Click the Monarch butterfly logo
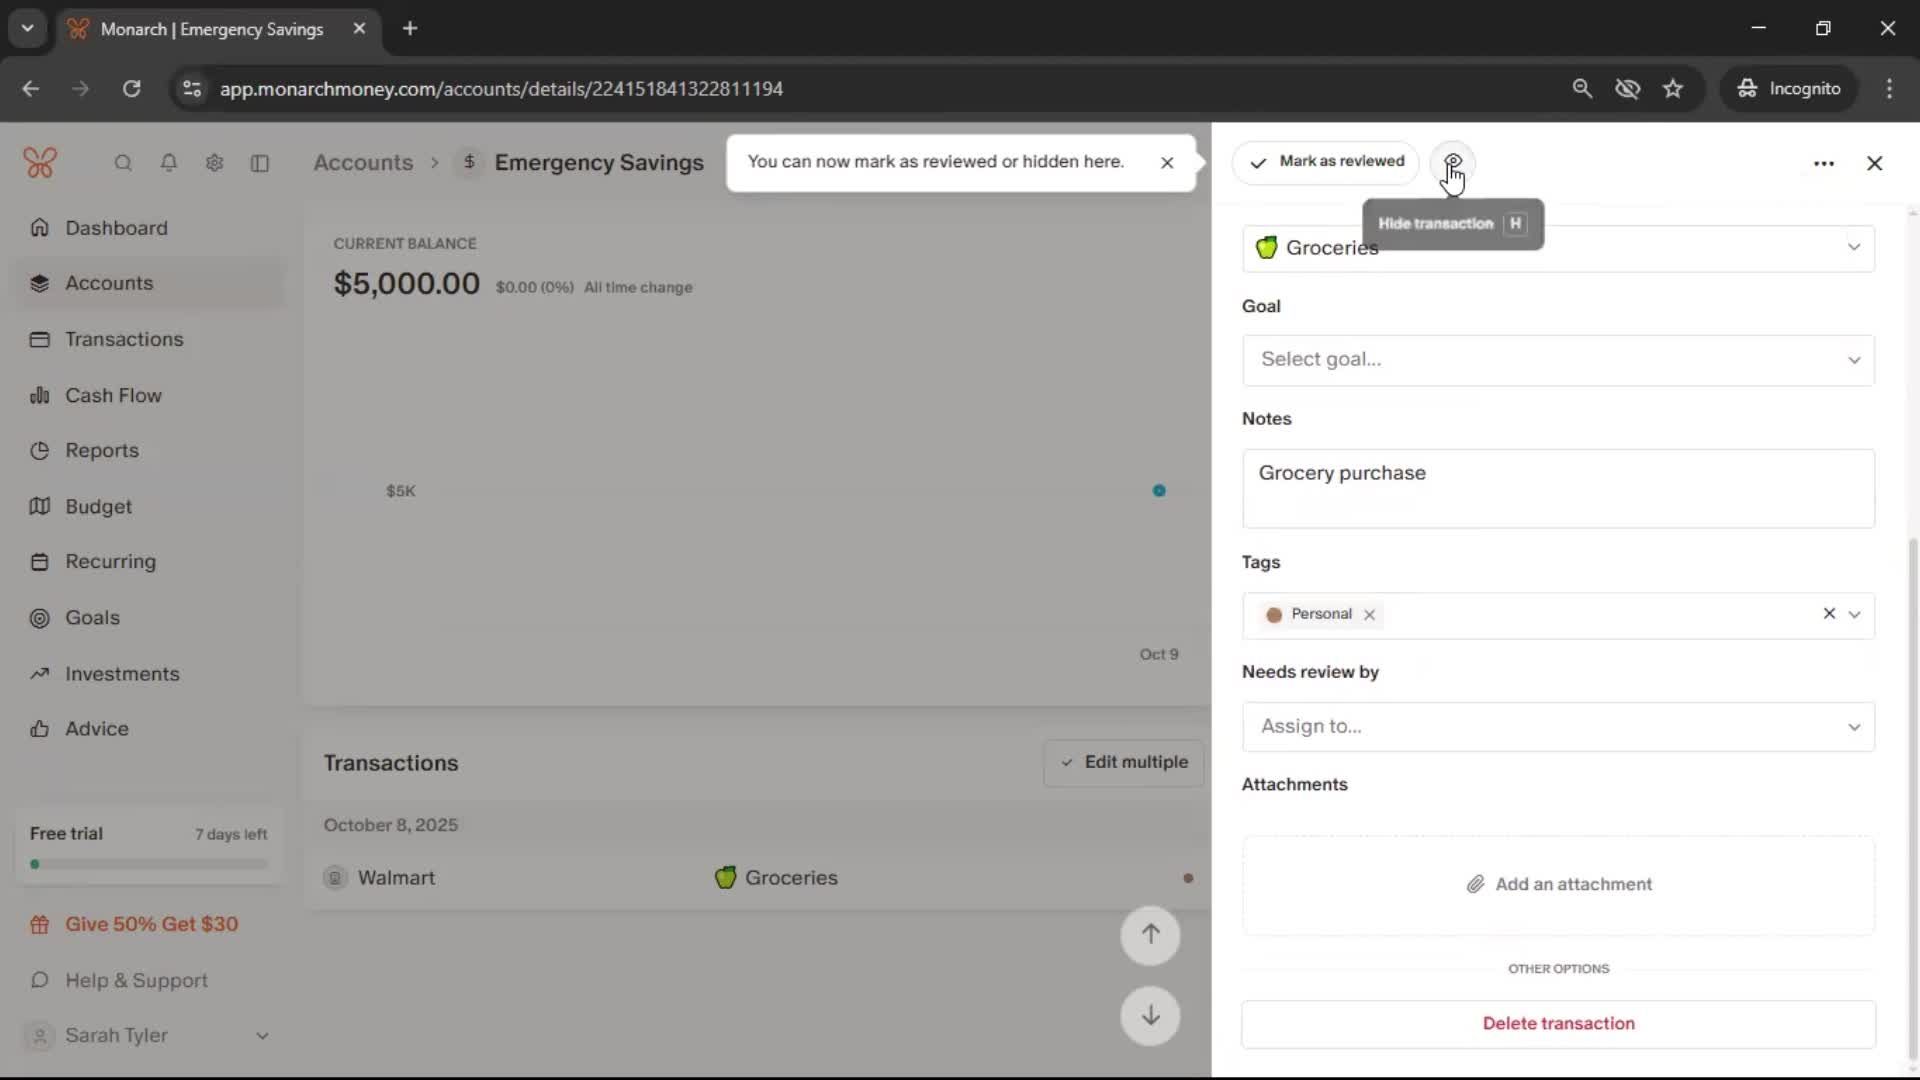1920x1080 pixels. tap(40, 162)
